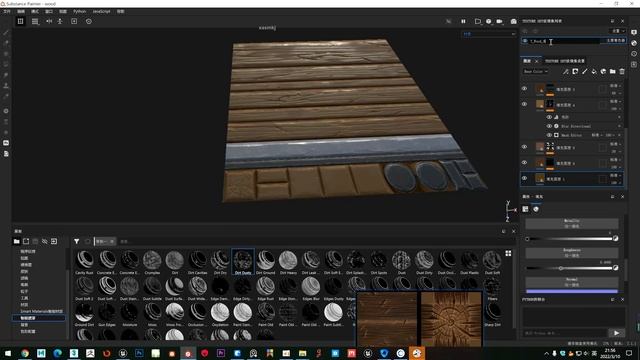Click the run button in the Python console

point(616,333)
